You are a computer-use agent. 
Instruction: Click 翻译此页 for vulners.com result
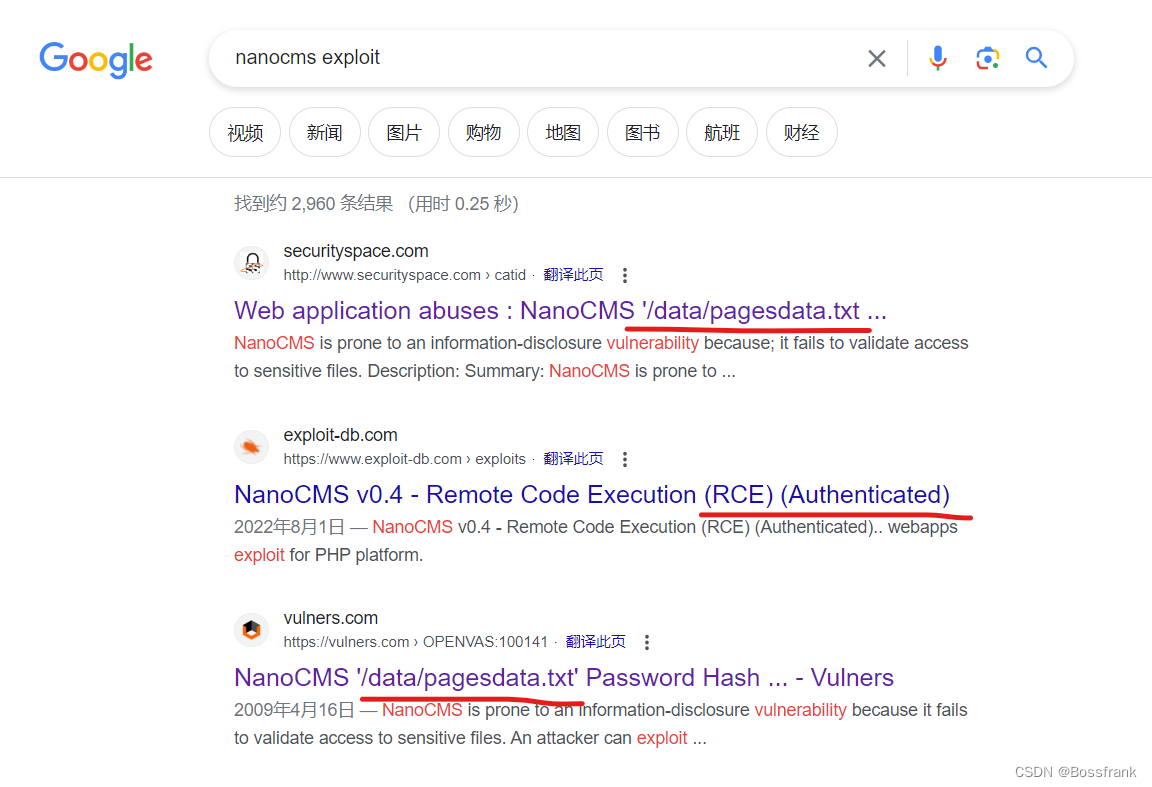tap(595, 642)
